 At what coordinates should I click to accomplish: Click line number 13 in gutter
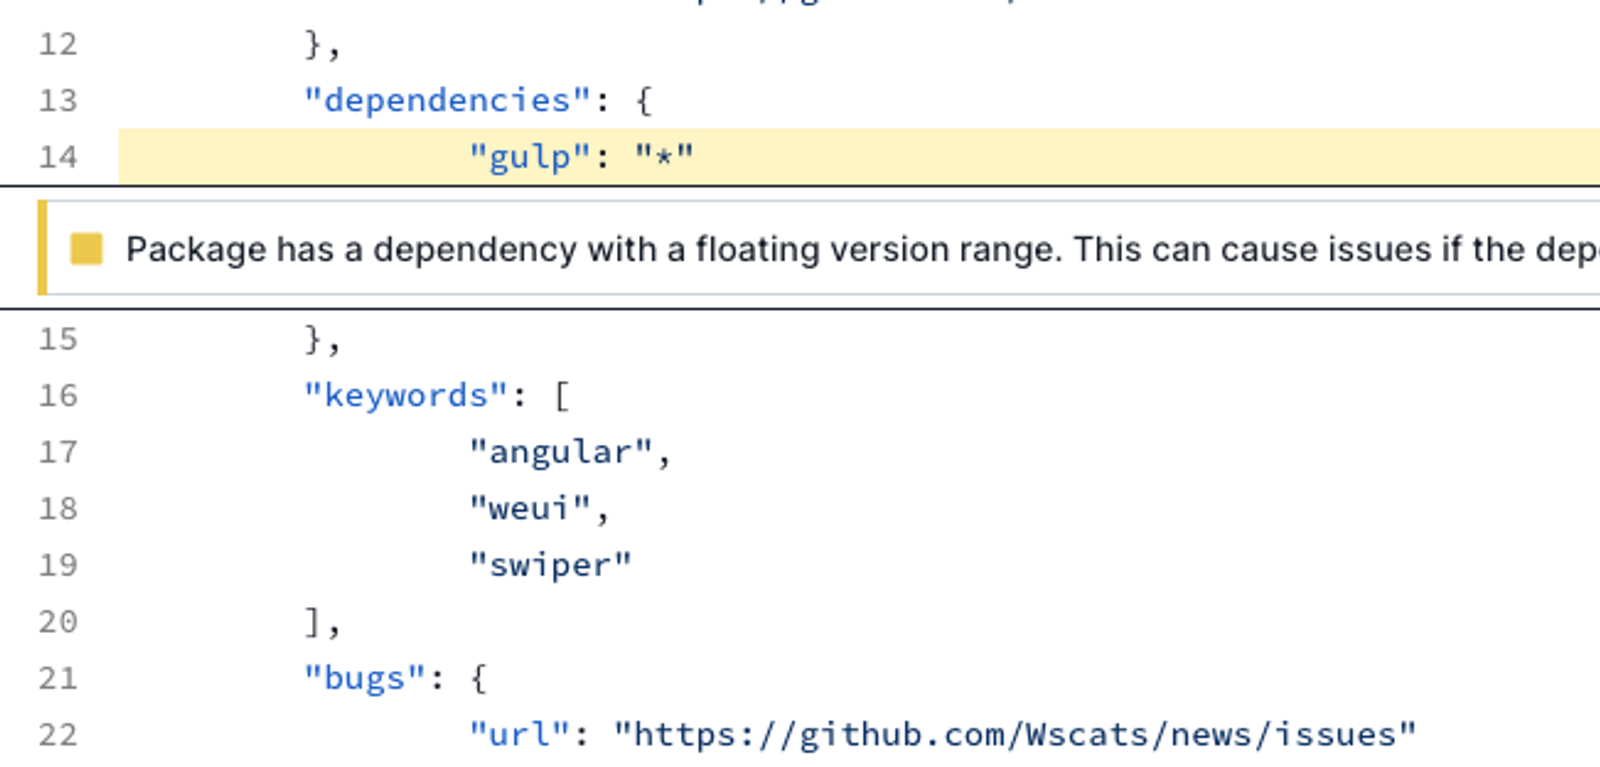(x=58, y=100)
